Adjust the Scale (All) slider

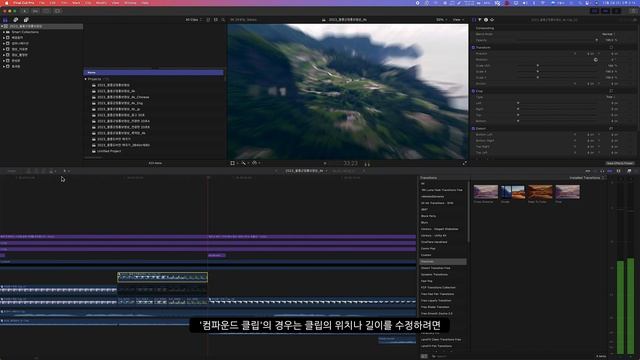[538, 66]
